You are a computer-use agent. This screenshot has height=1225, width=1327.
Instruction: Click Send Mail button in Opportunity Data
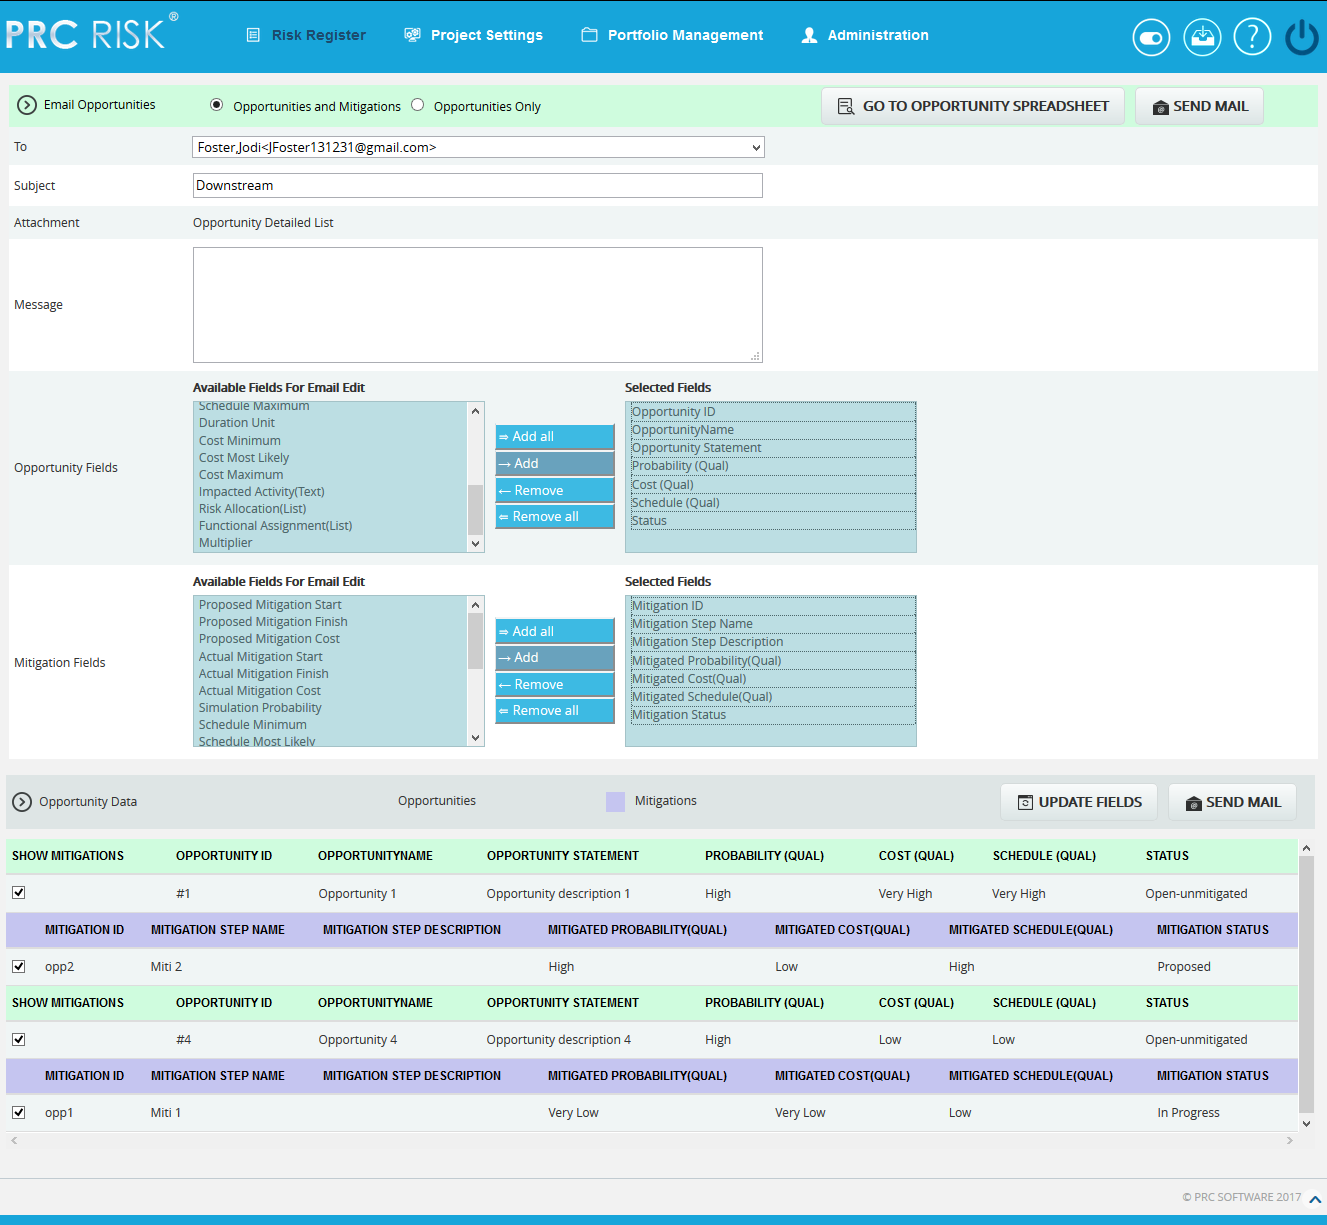tap(1232, 802)
